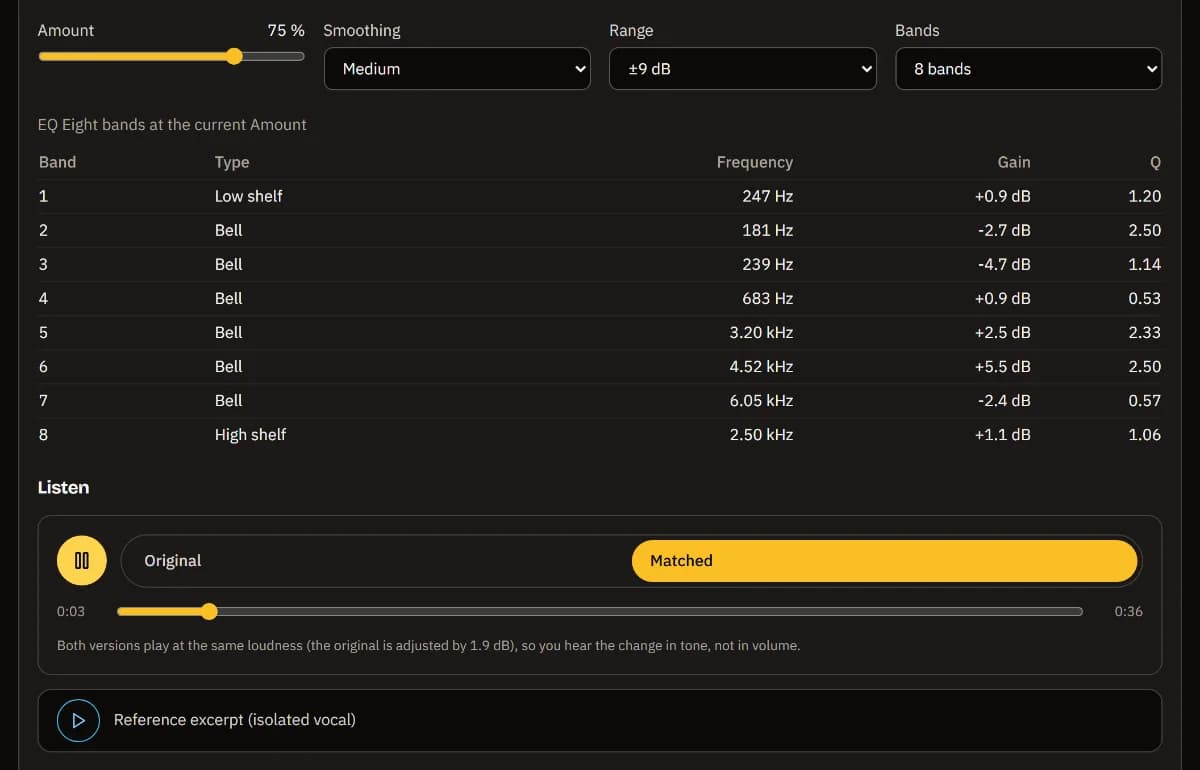Expand the Bands dropdown showing 8 bands
Viewport: 1200px width, 770px height.
(x=1028, y=69)
